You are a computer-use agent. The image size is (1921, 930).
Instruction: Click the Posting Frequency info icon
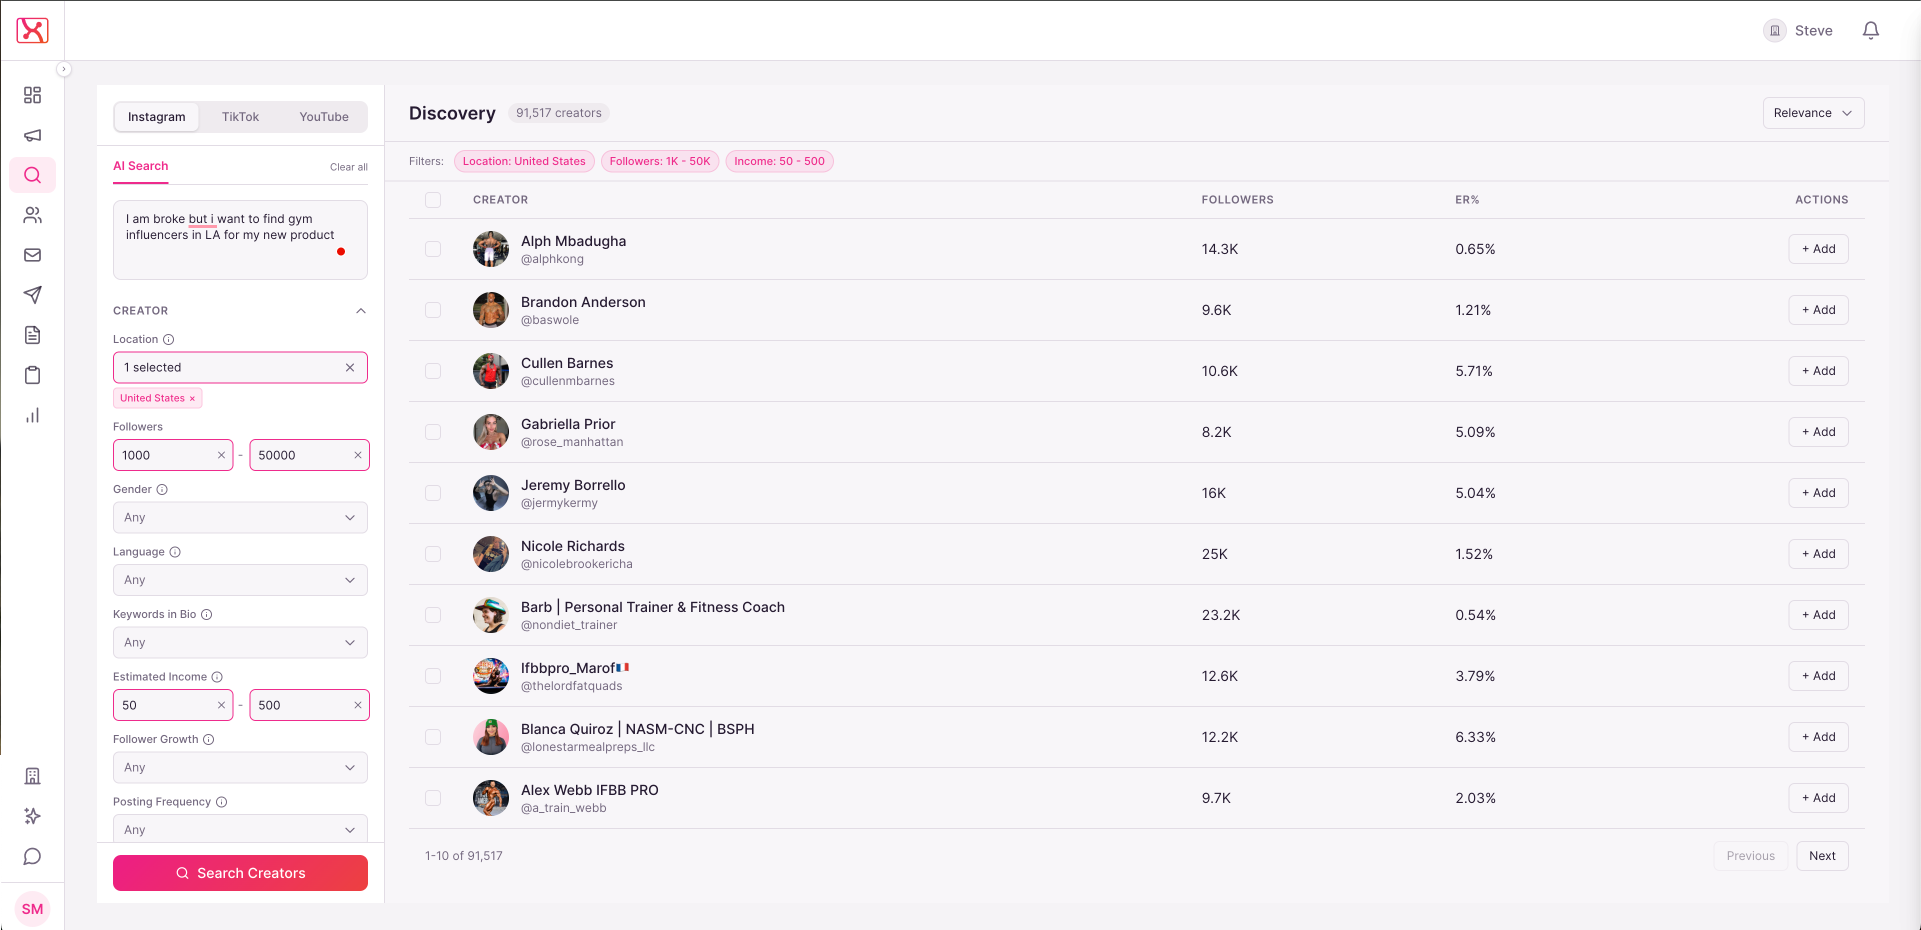[222, 802]
